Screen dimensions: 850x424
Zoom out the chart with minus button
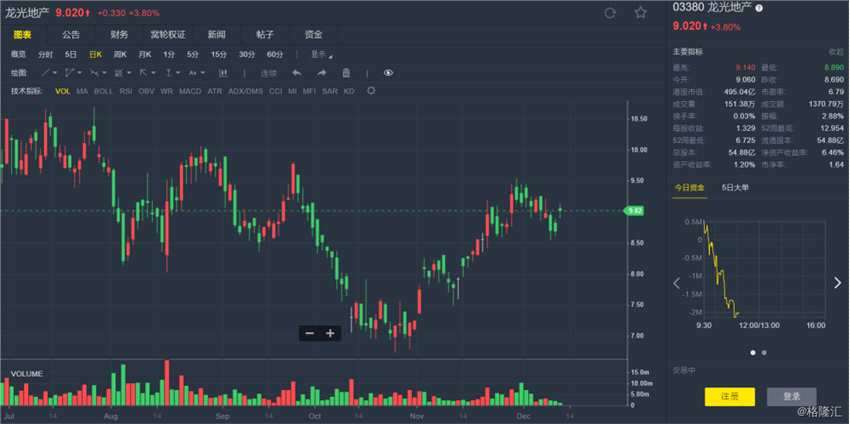click(x=310, y=333)
